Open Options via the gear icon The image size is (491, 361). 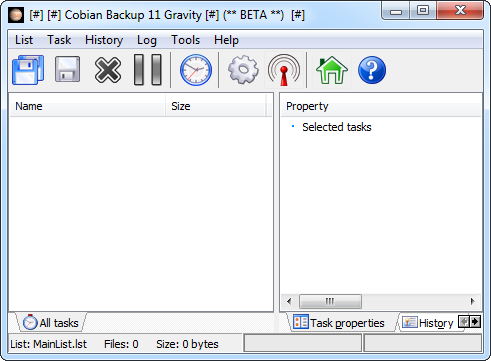243,70
